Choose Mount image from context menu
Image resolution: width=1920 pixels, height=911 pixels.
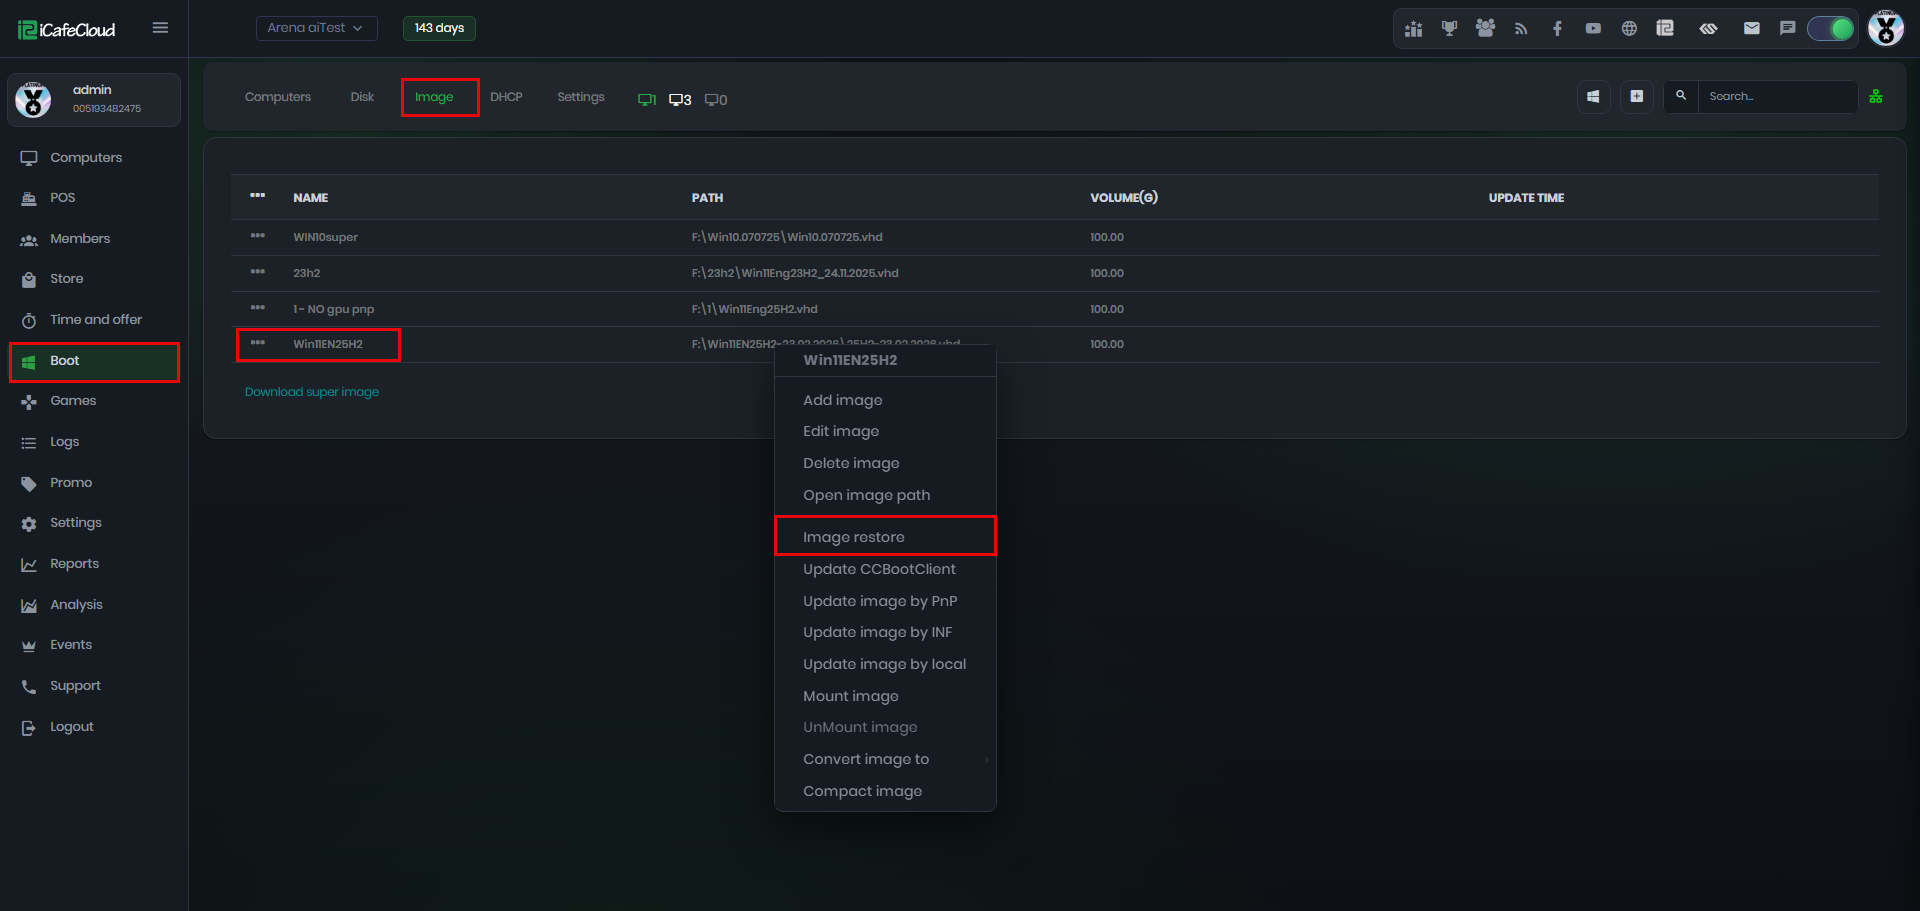click(x=885, y=696)
